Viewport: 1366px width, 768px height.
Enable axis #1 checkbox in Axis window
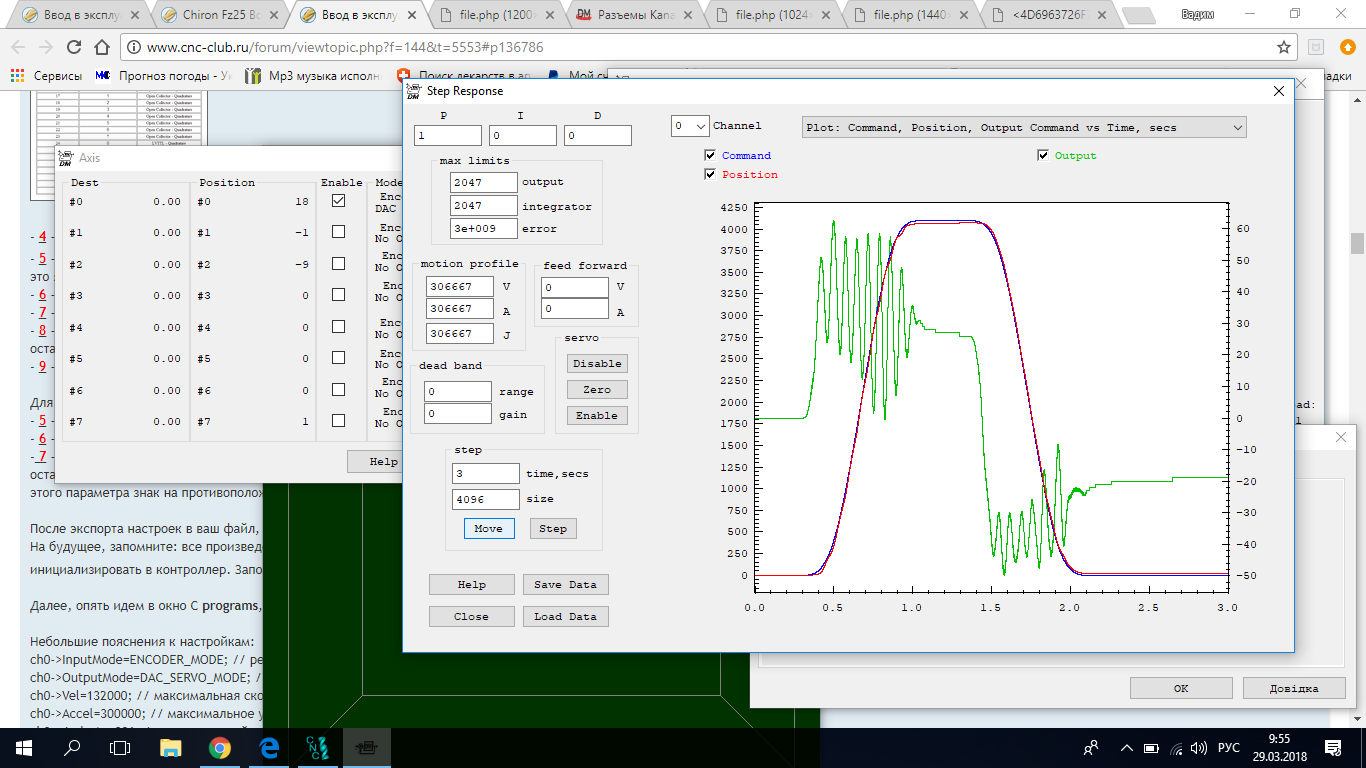click(x=339, y=232)
